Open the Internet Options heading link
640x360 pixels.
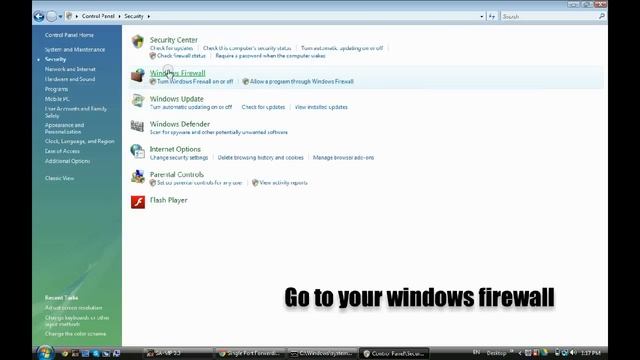[x=175, y=149]
